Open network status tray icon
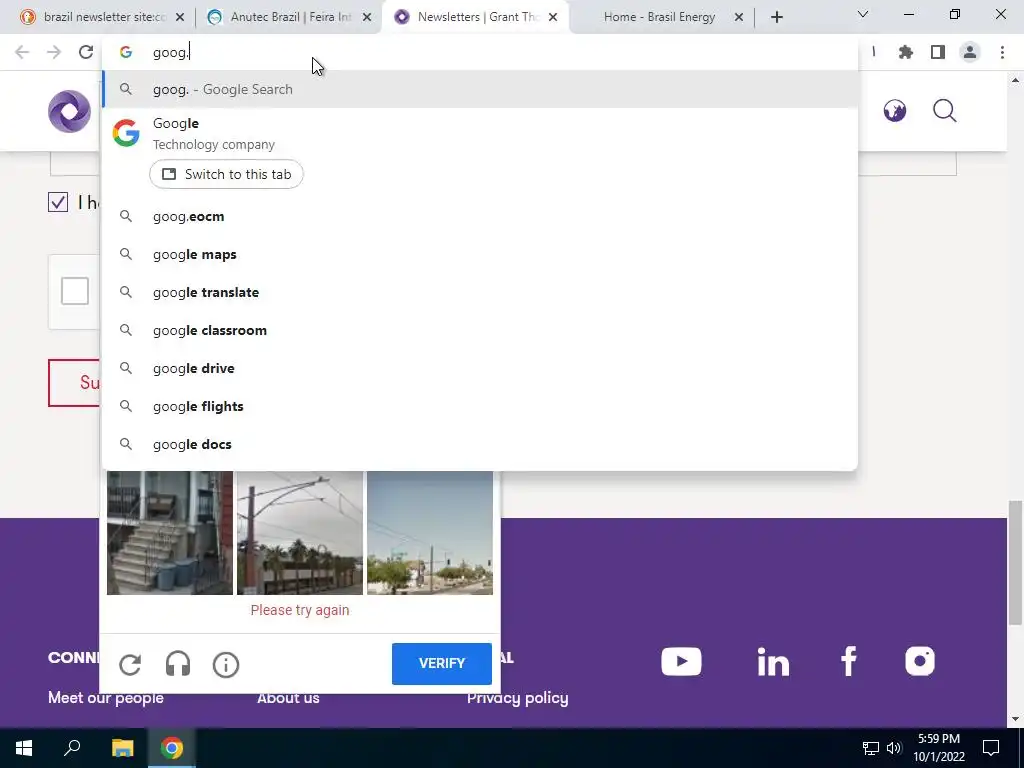Screen dimensions: 1024x768 871,748
